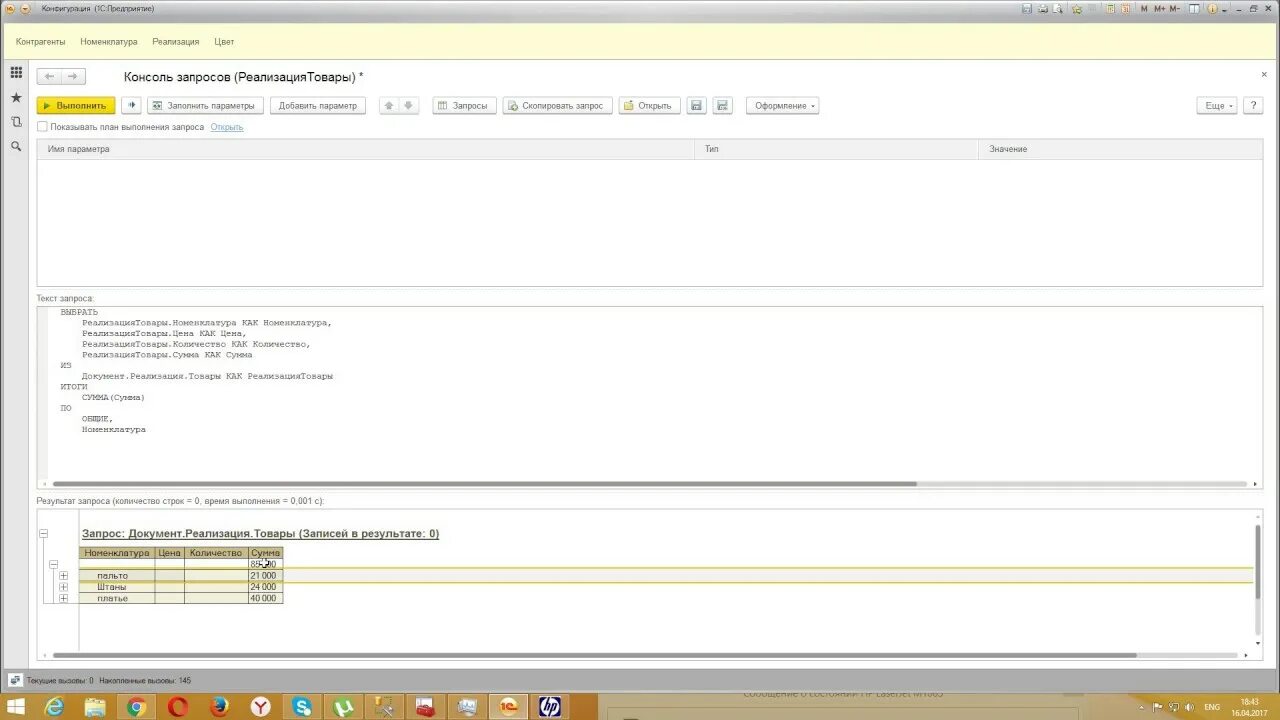The width and height of the screenshot is (1280, 720).
Task: Open the sections grid menu in sidebar
Action: [16, 73]
